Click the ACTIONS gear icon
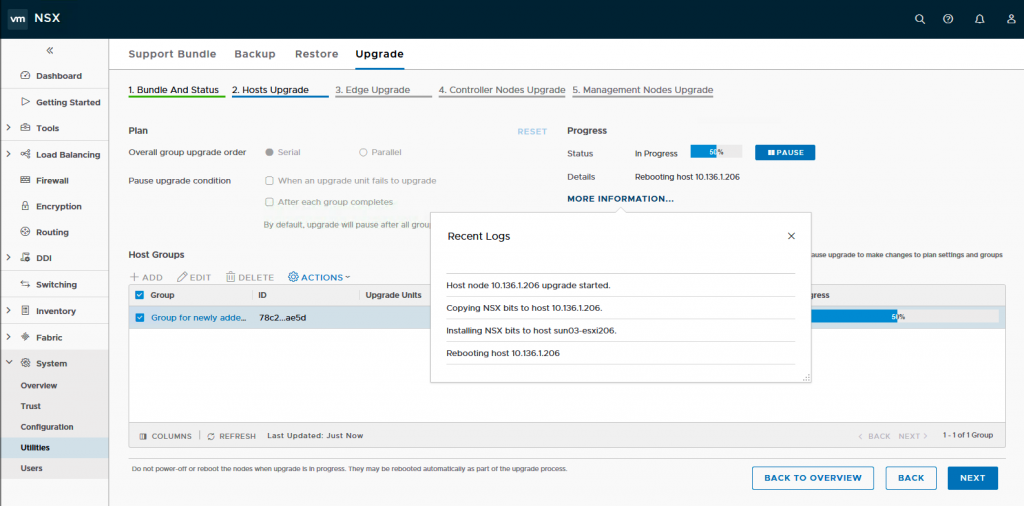Screen dimensions: 1024x506 (293, 277)
